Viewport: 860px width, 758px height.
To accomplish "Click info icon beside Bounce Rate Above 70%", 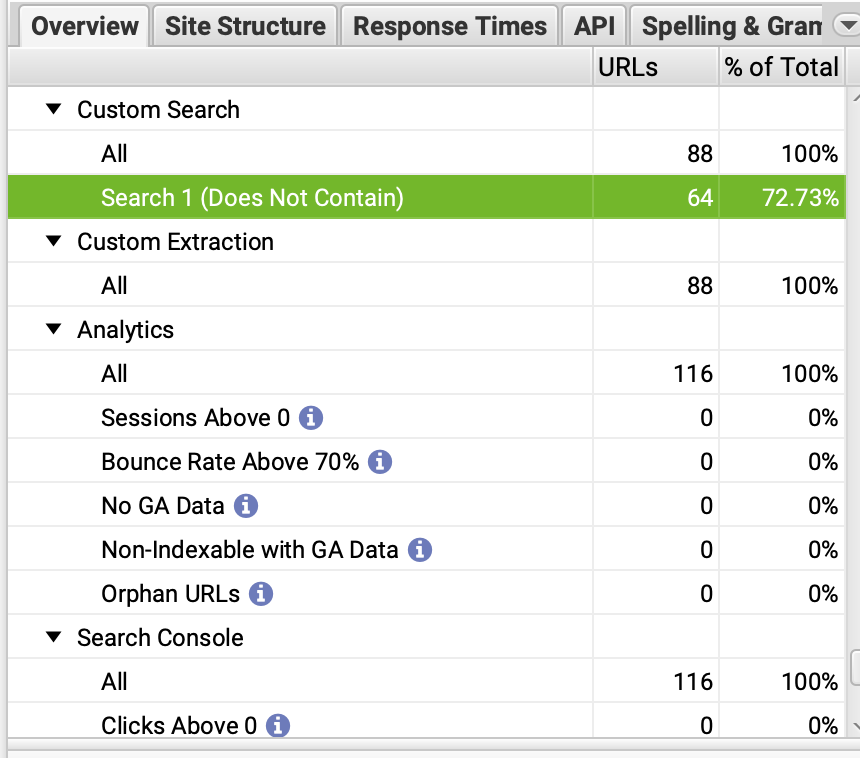I will pyautogui.click(x=380, y=462).
